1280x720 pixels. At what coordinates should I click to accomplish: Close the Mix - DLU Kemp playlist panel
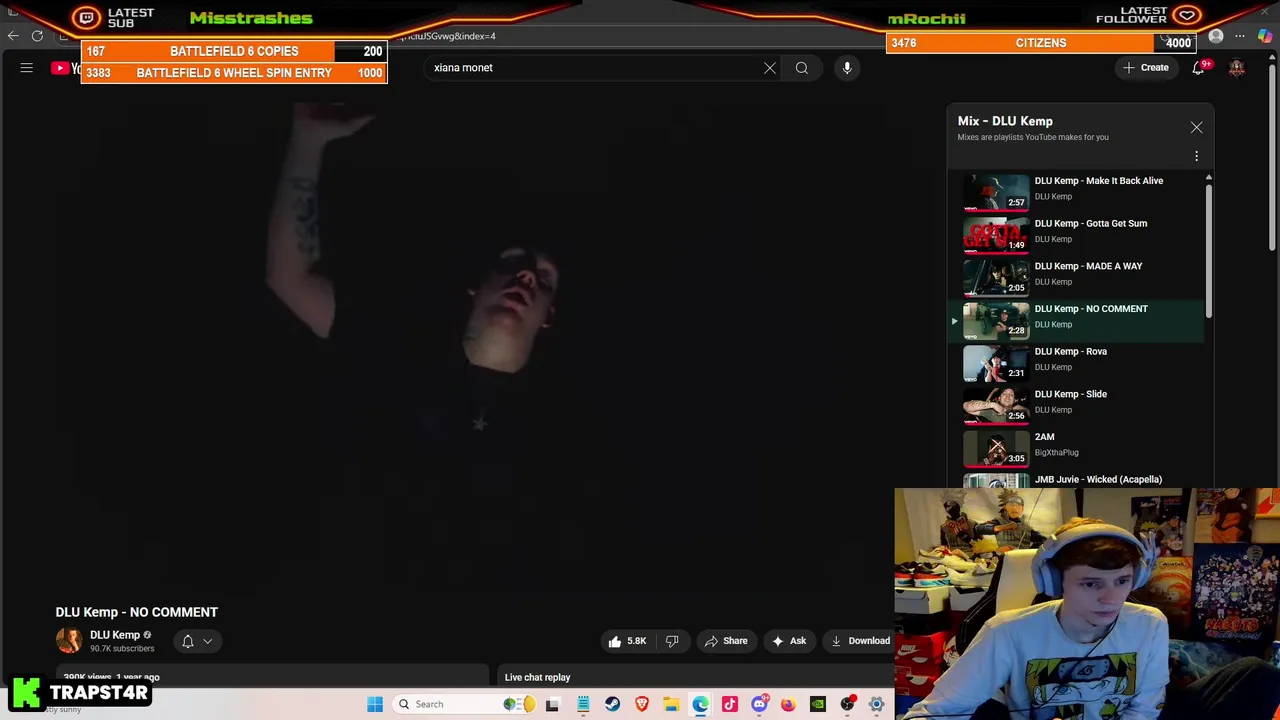tap(1196, 128)
